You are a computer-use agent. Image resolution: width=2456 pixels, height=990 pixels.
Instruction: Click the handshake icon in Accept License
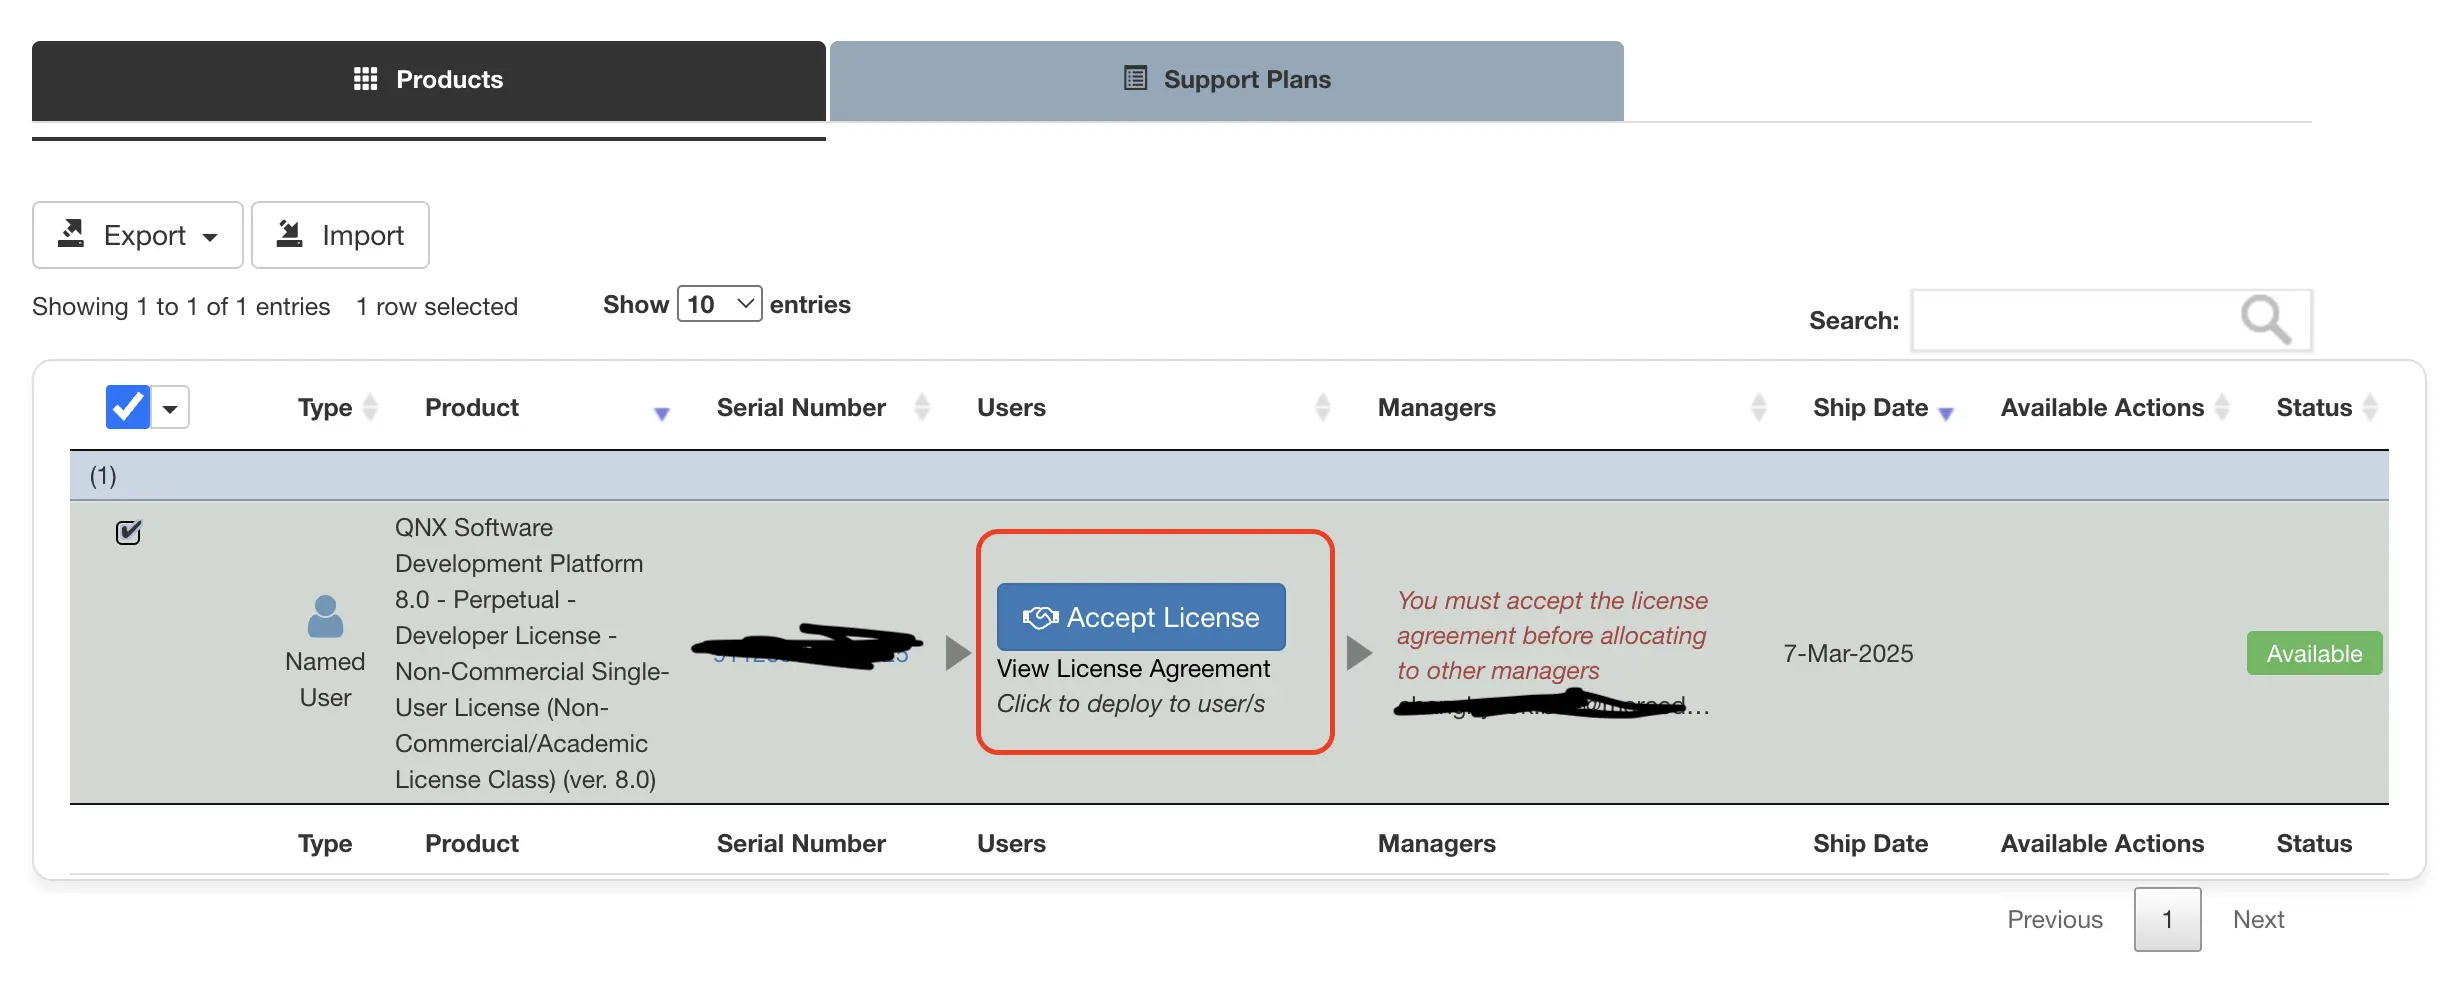(x=1040, y=618)
